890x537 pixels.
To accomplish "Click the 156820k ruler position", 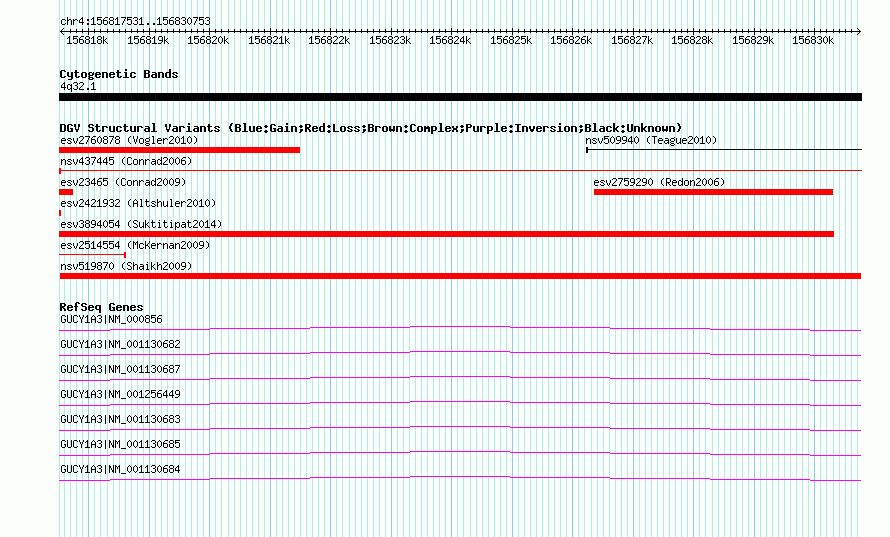I will pyautogui.click(x=208, y=40).
